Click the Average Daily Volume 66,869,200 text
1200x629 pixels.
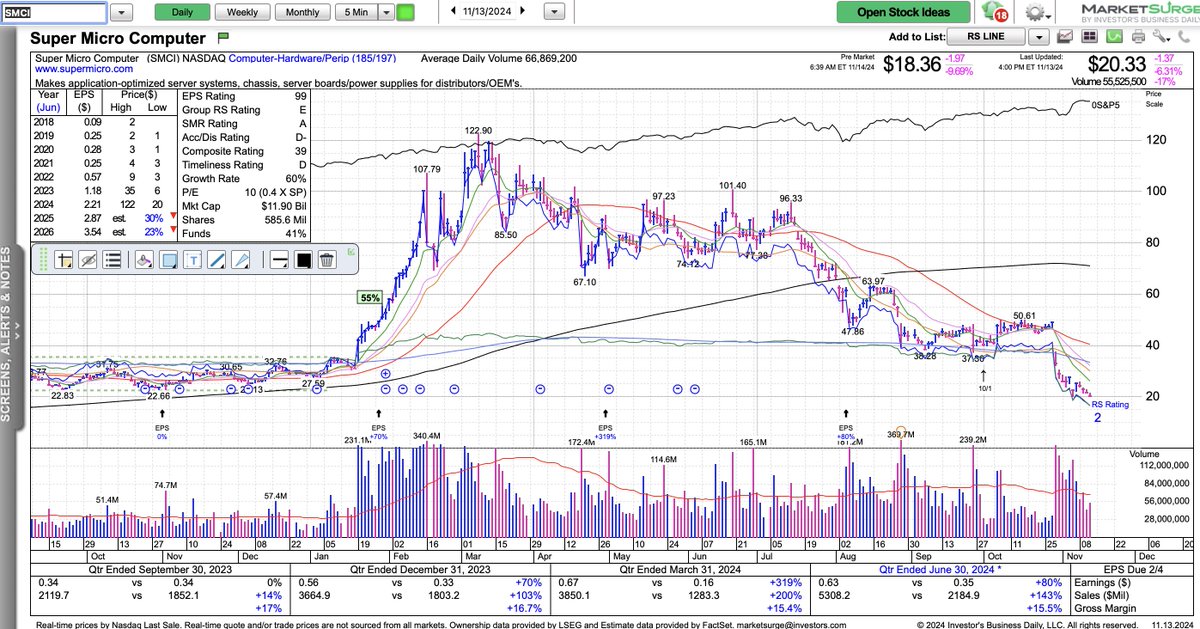pyautogui.click(x=498, y=59)
